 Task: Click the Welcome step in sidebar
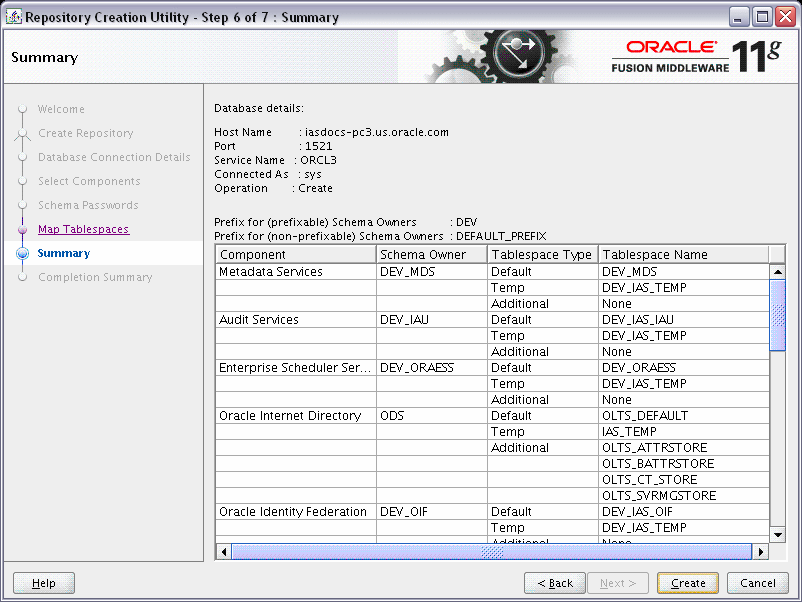[x=61, y=109]
